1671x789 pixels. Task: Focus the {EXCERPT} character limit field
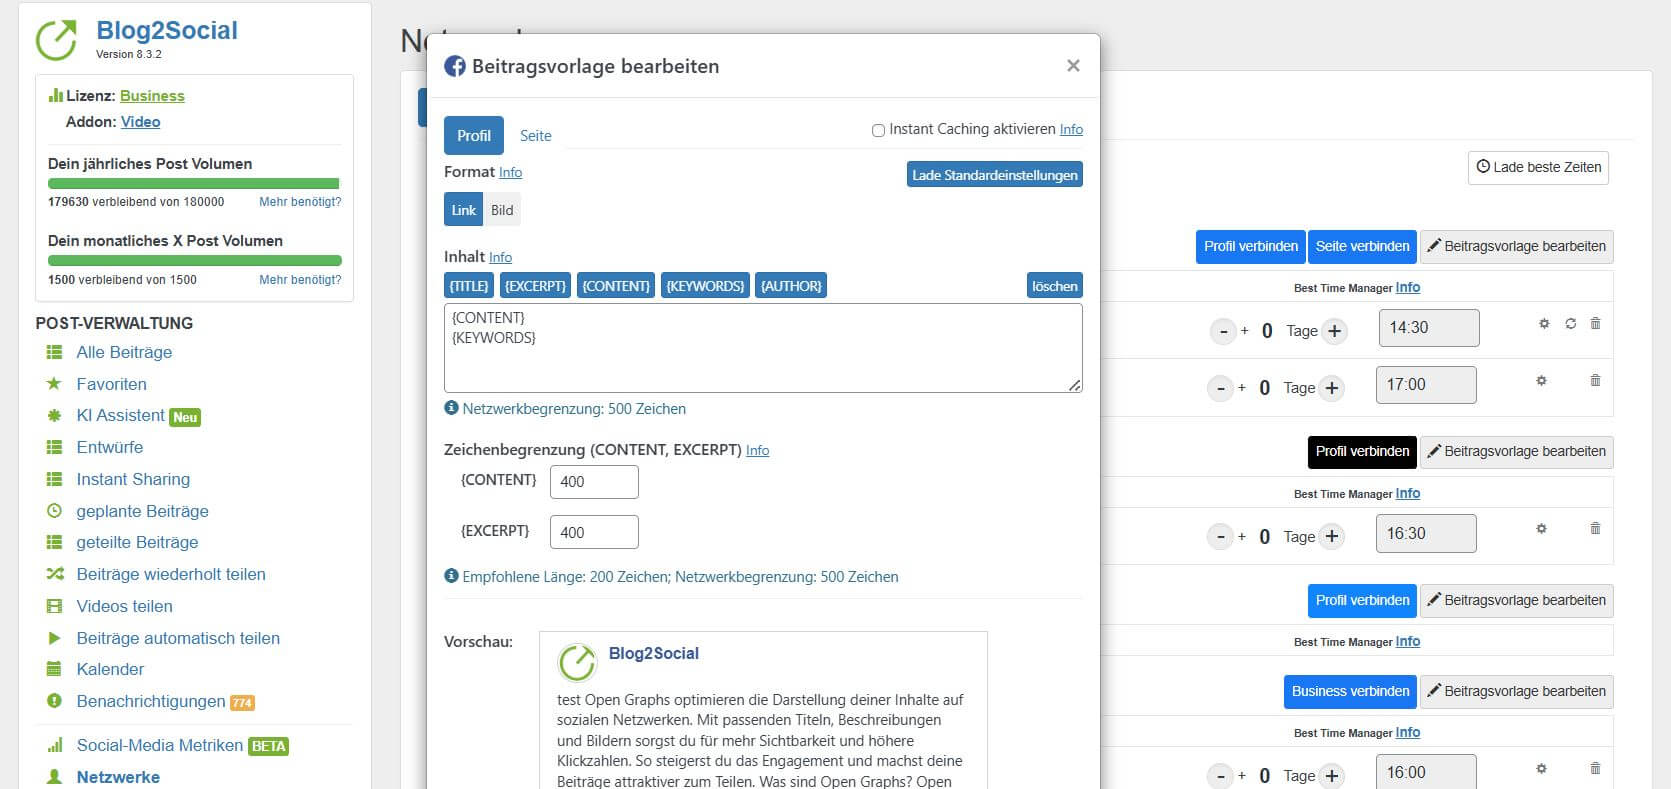click(x=594, y=532)
